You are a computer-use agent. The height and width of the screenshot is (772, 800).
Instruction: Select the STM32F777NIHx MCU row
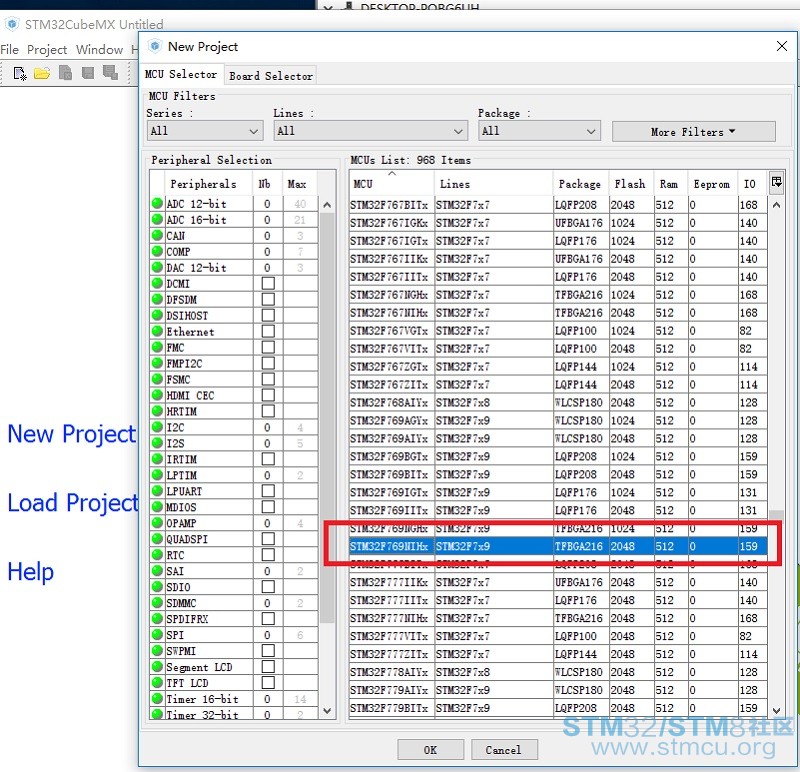[558, 618]
